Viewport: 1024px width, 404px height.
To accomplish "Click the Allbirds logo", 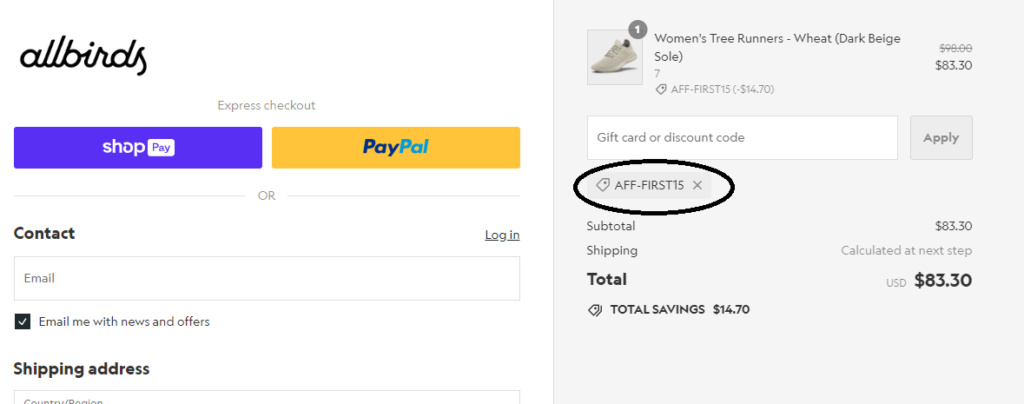I will coord(83,56).
